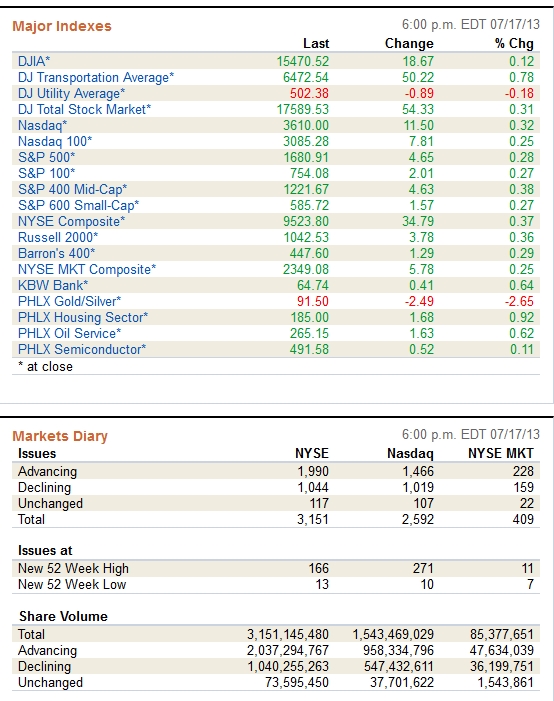Click the New 52 Week Low label
The image size is (554, 701).
[x=72, y=585]
